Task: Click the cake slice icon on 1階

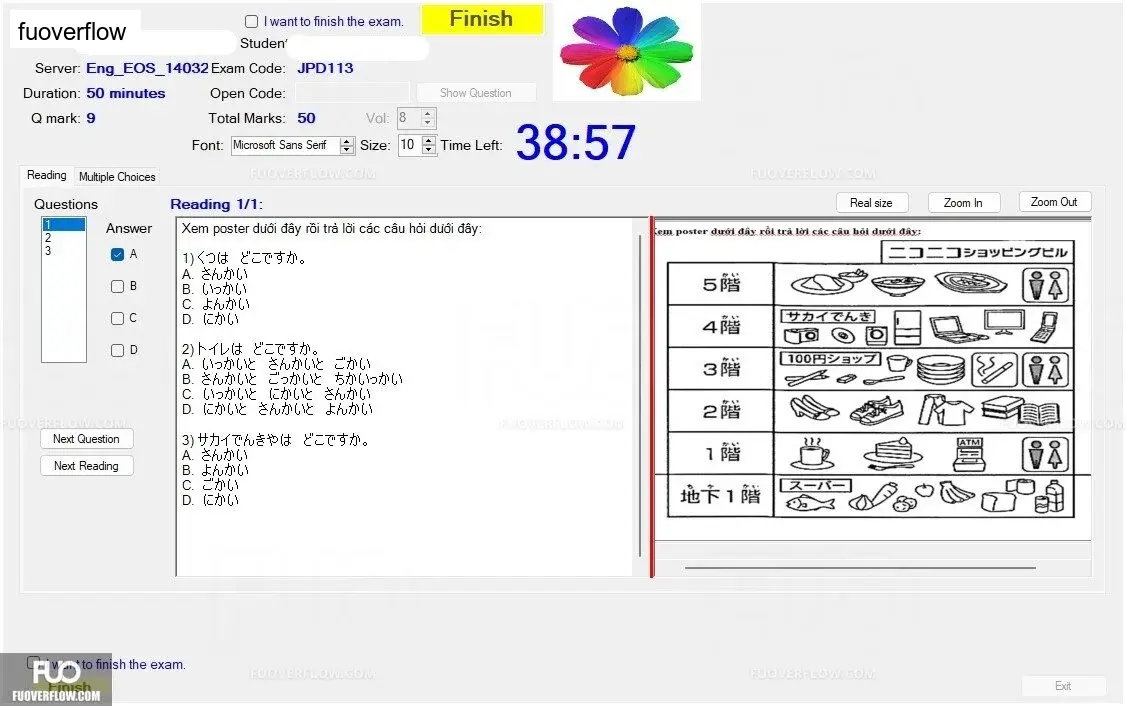Action: click(893, 455)
